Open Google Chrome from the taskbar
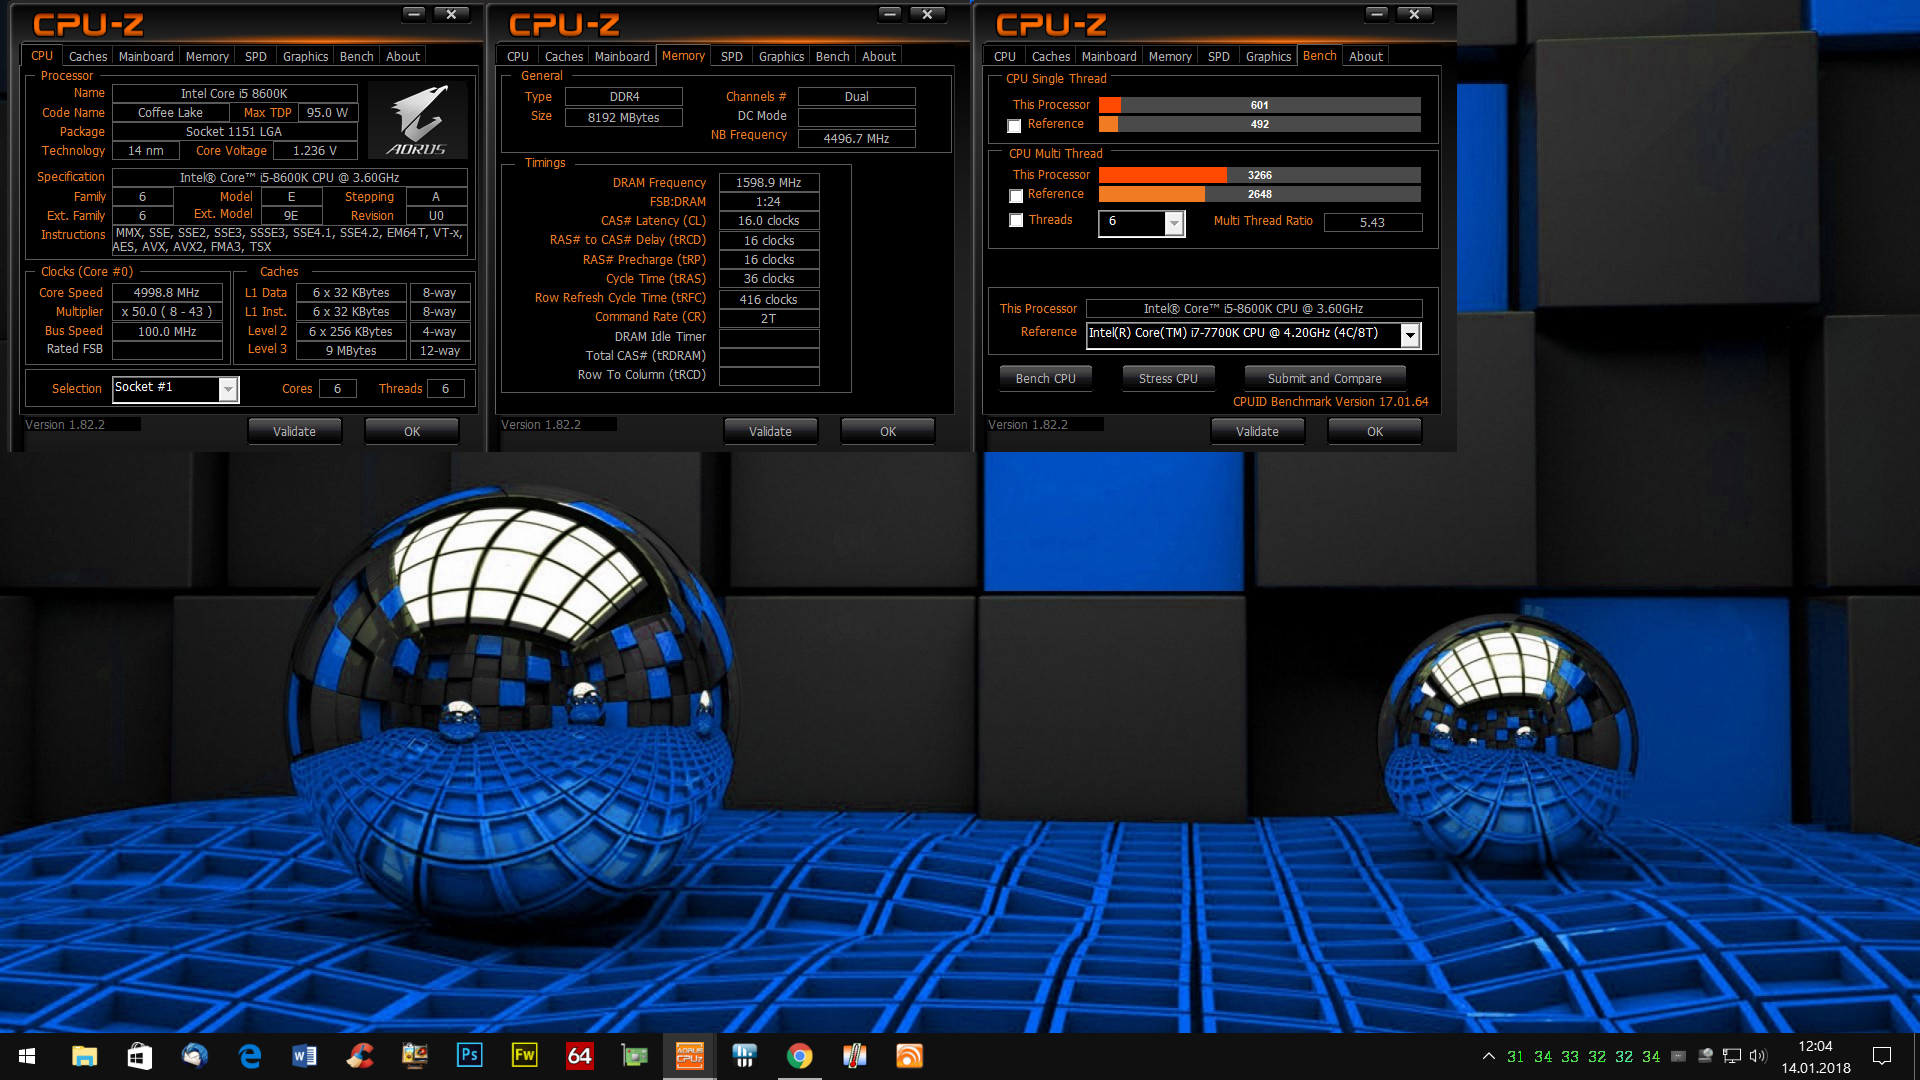This screenshot has height=1080, width=1920. [799, 1056]
